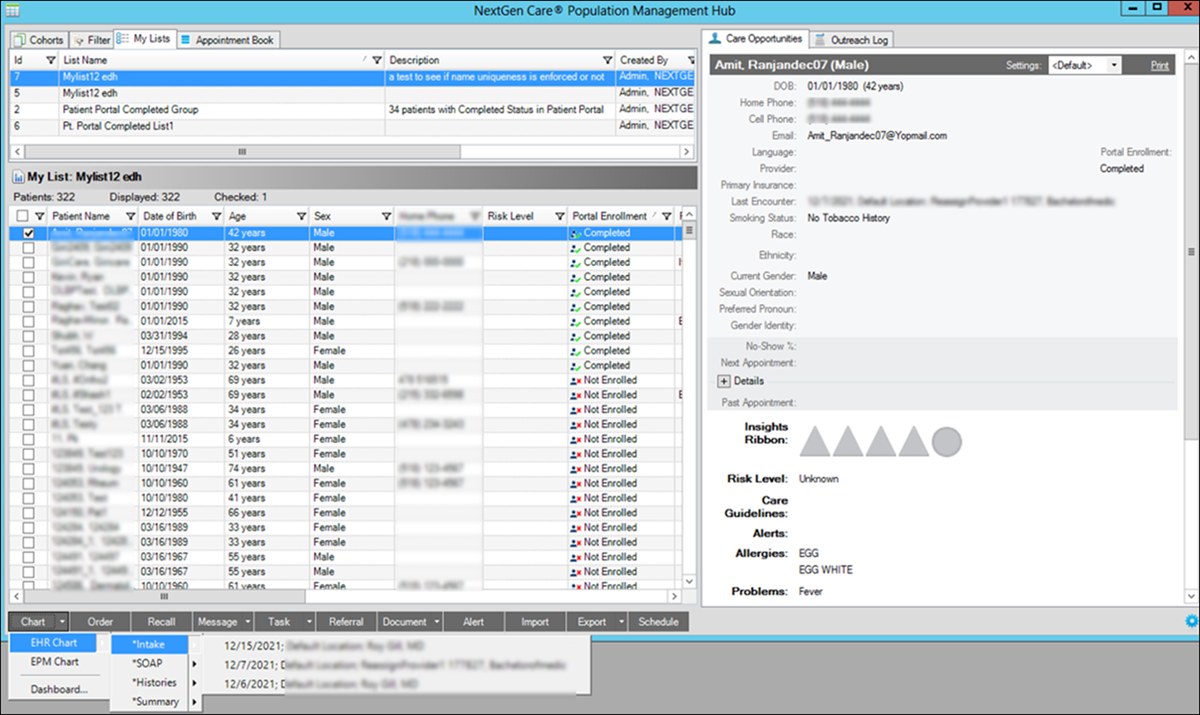Check the checkbox for the 12/12/1955 patient
This screenshot has width=1200, height=715.
coord(29,513)
